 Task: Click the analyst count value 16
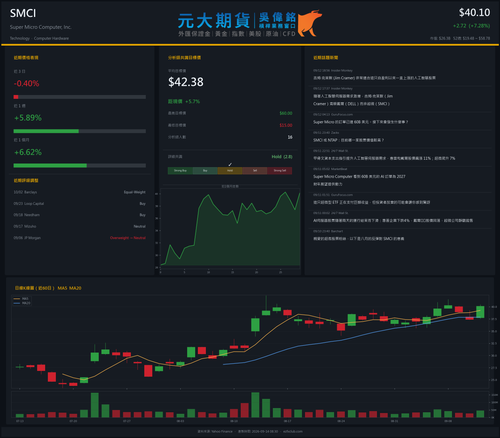click(290, 137)
